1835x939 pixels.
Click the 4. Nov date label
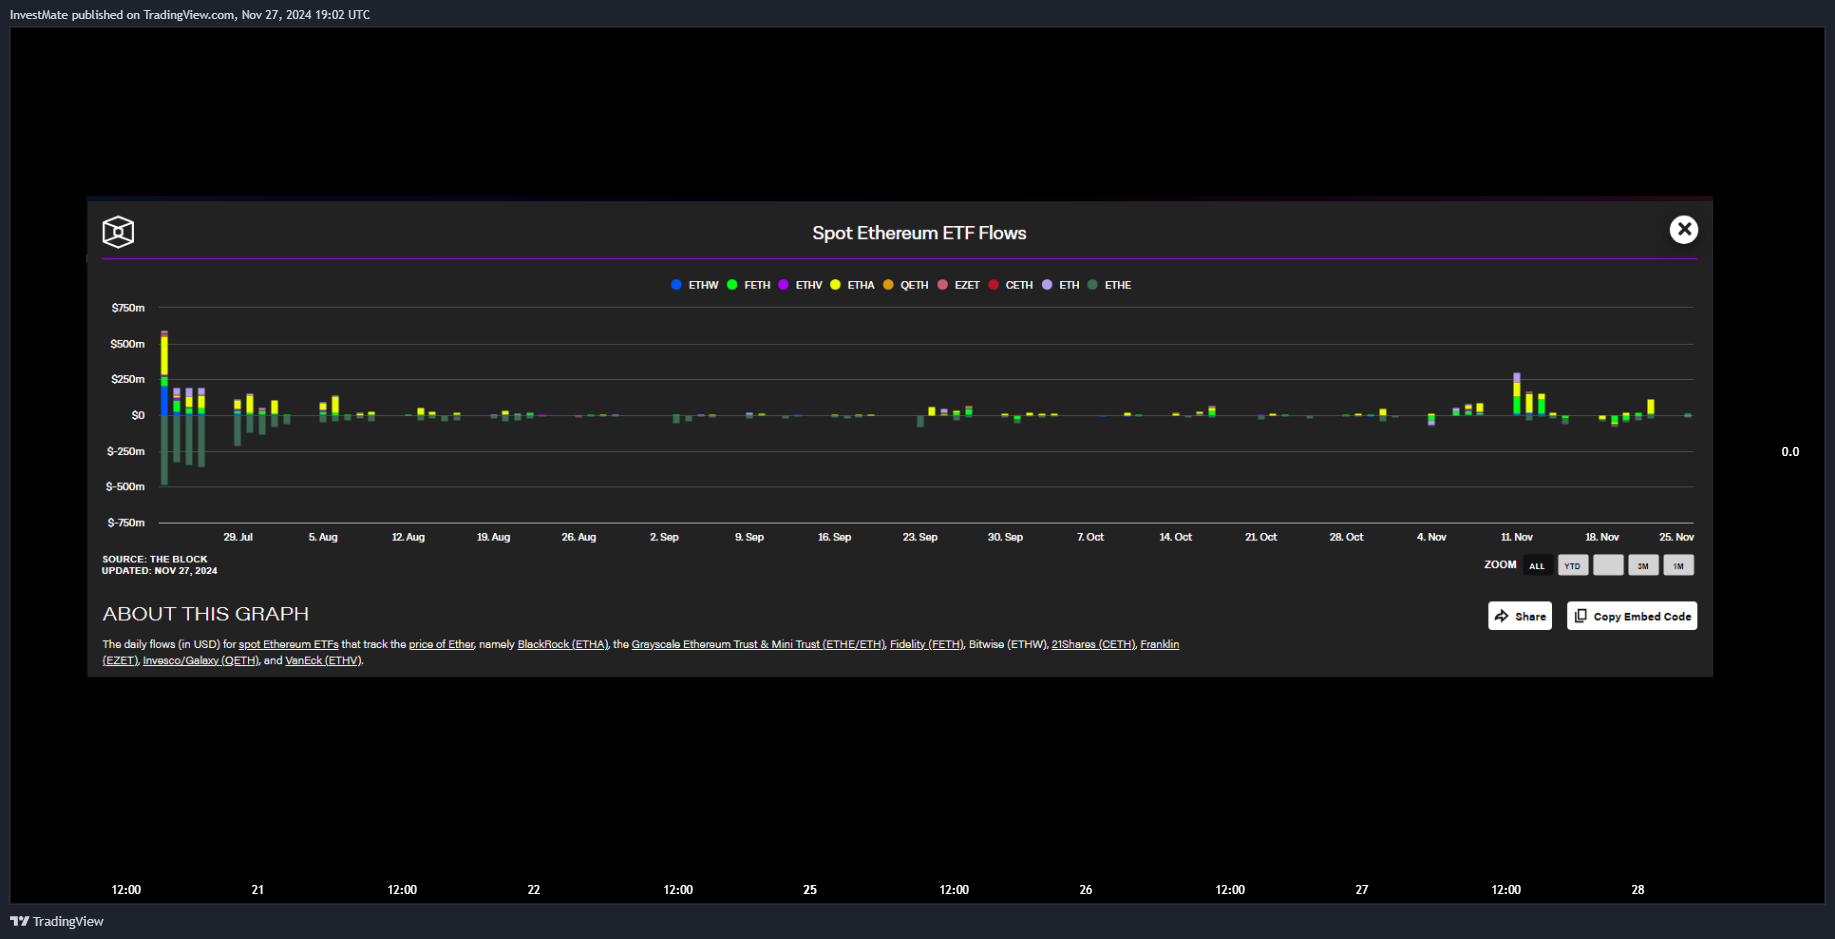(1431, 537)
